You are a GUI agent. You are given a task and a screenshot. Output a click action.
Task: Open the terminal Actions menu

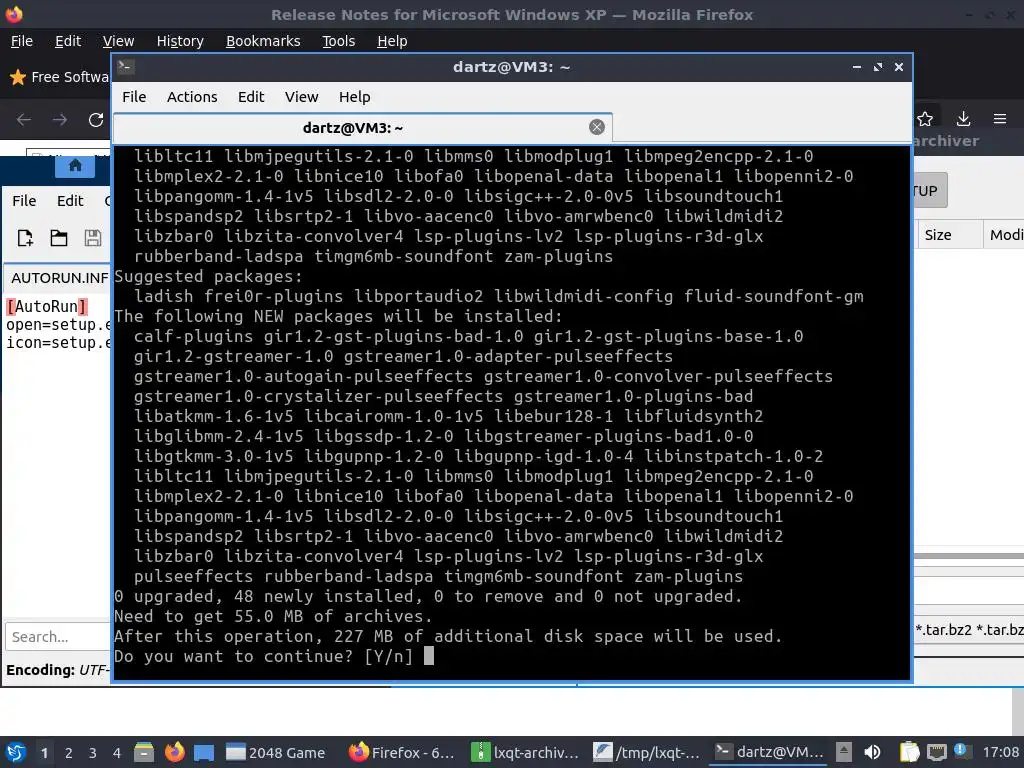[x=192, y=97]
